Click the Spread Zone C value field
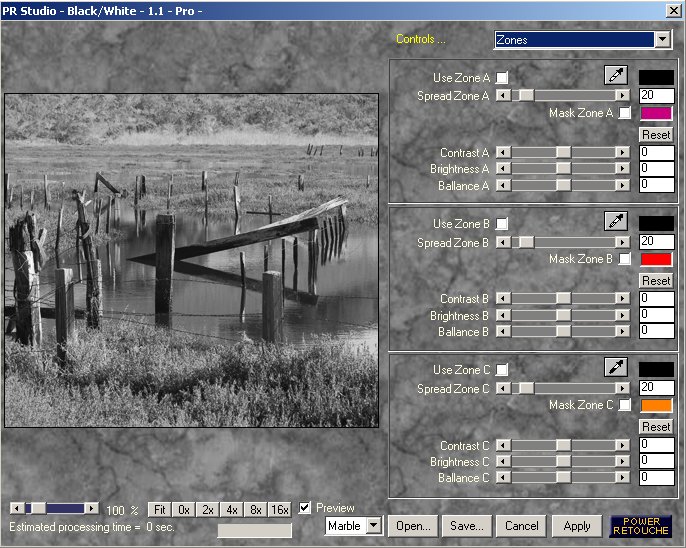The height and width of the screenshot is (548, 686). [657, 387]
